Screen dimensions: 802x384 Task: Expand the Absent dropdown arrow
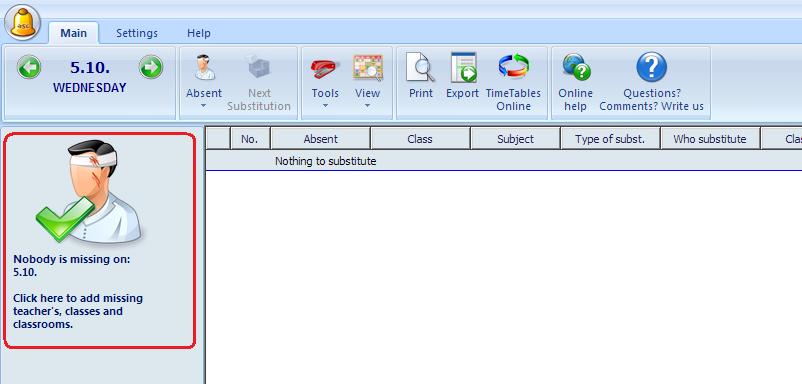tap(204, 106)
